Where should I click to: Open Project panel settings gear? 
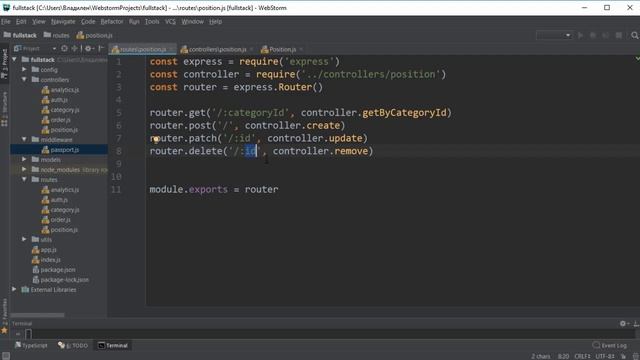(x=88, y=49)
